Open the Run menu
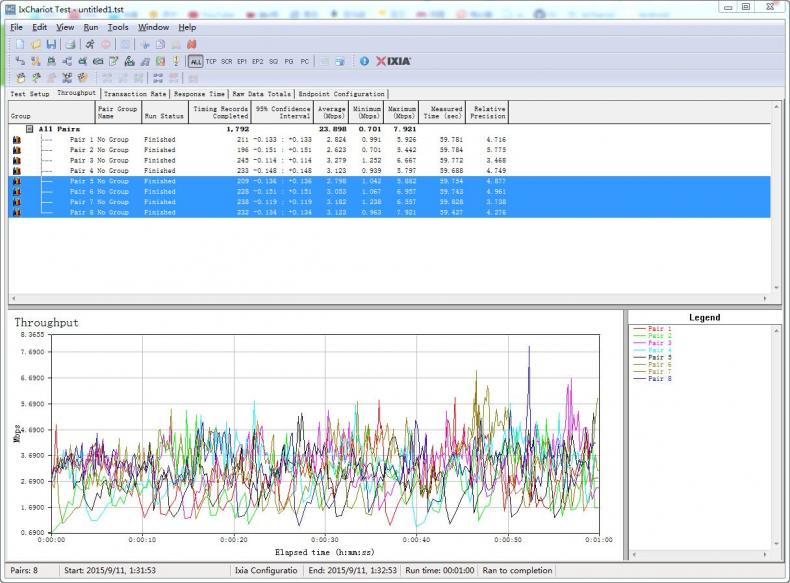 point(91,27)
